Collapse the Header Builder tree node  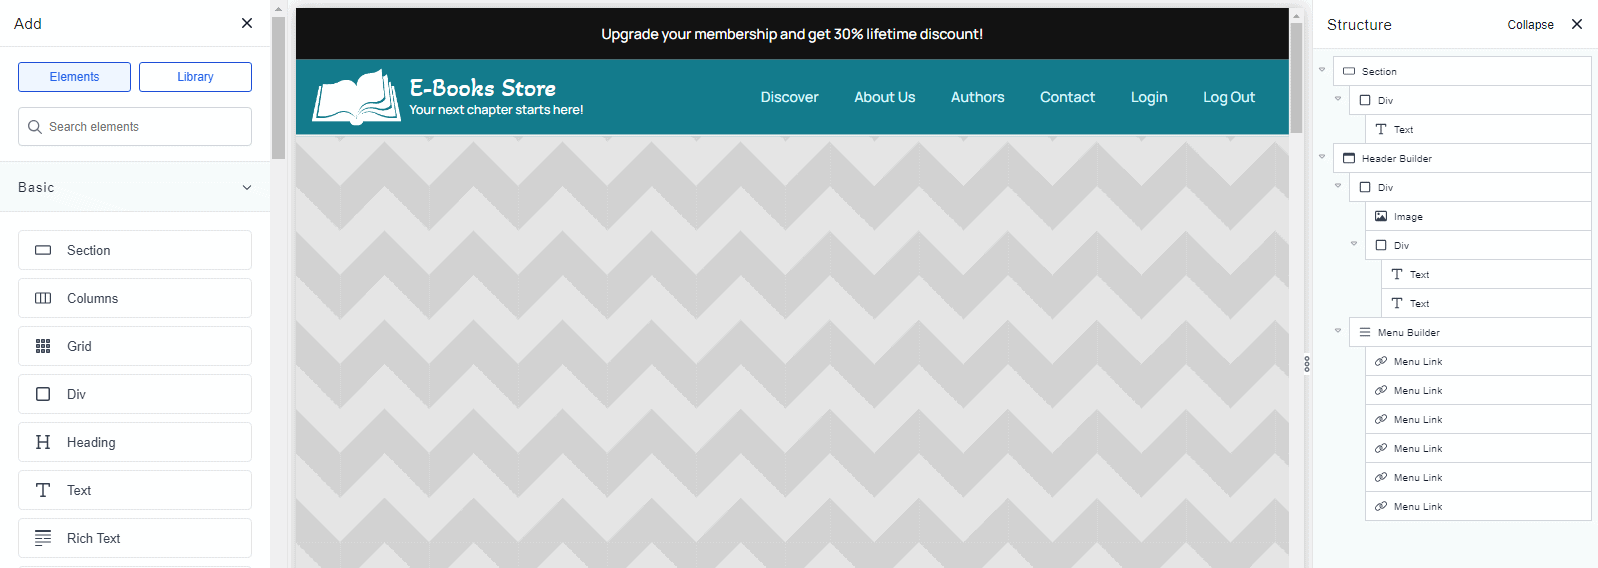tap(1322, 157)
